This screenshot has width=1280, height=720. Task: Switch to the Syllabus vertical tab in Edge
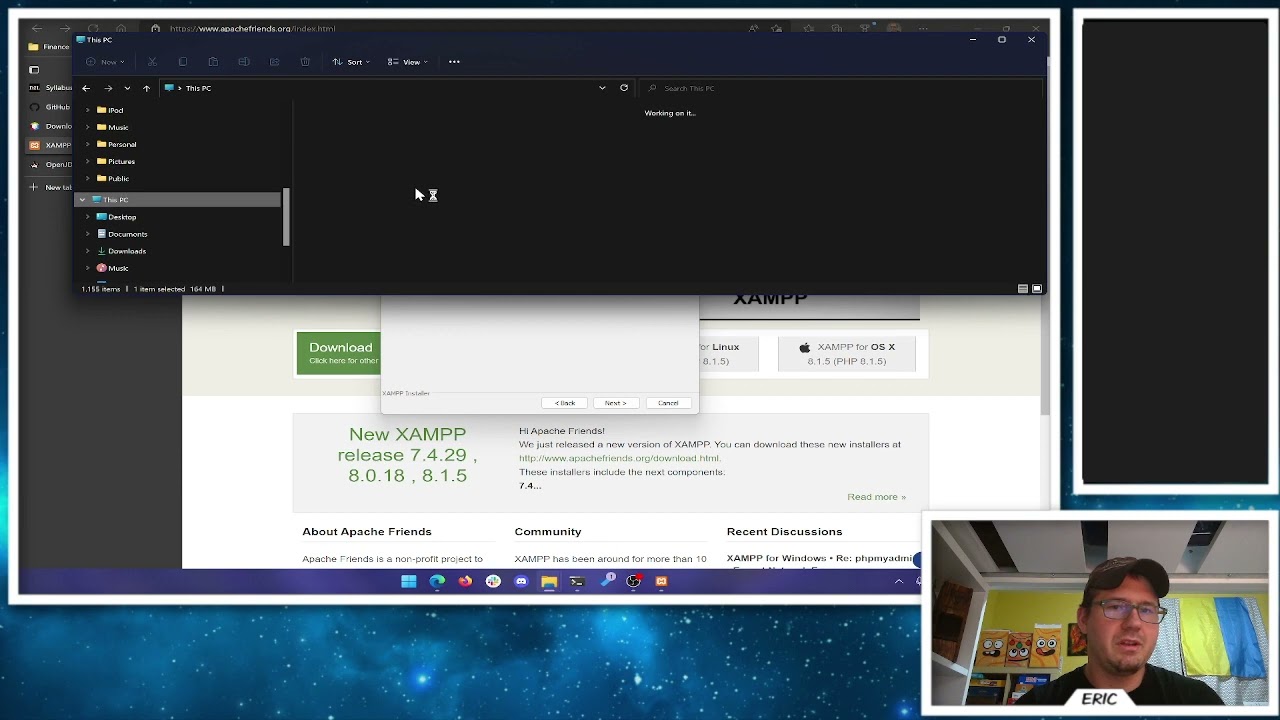(50, 88)
